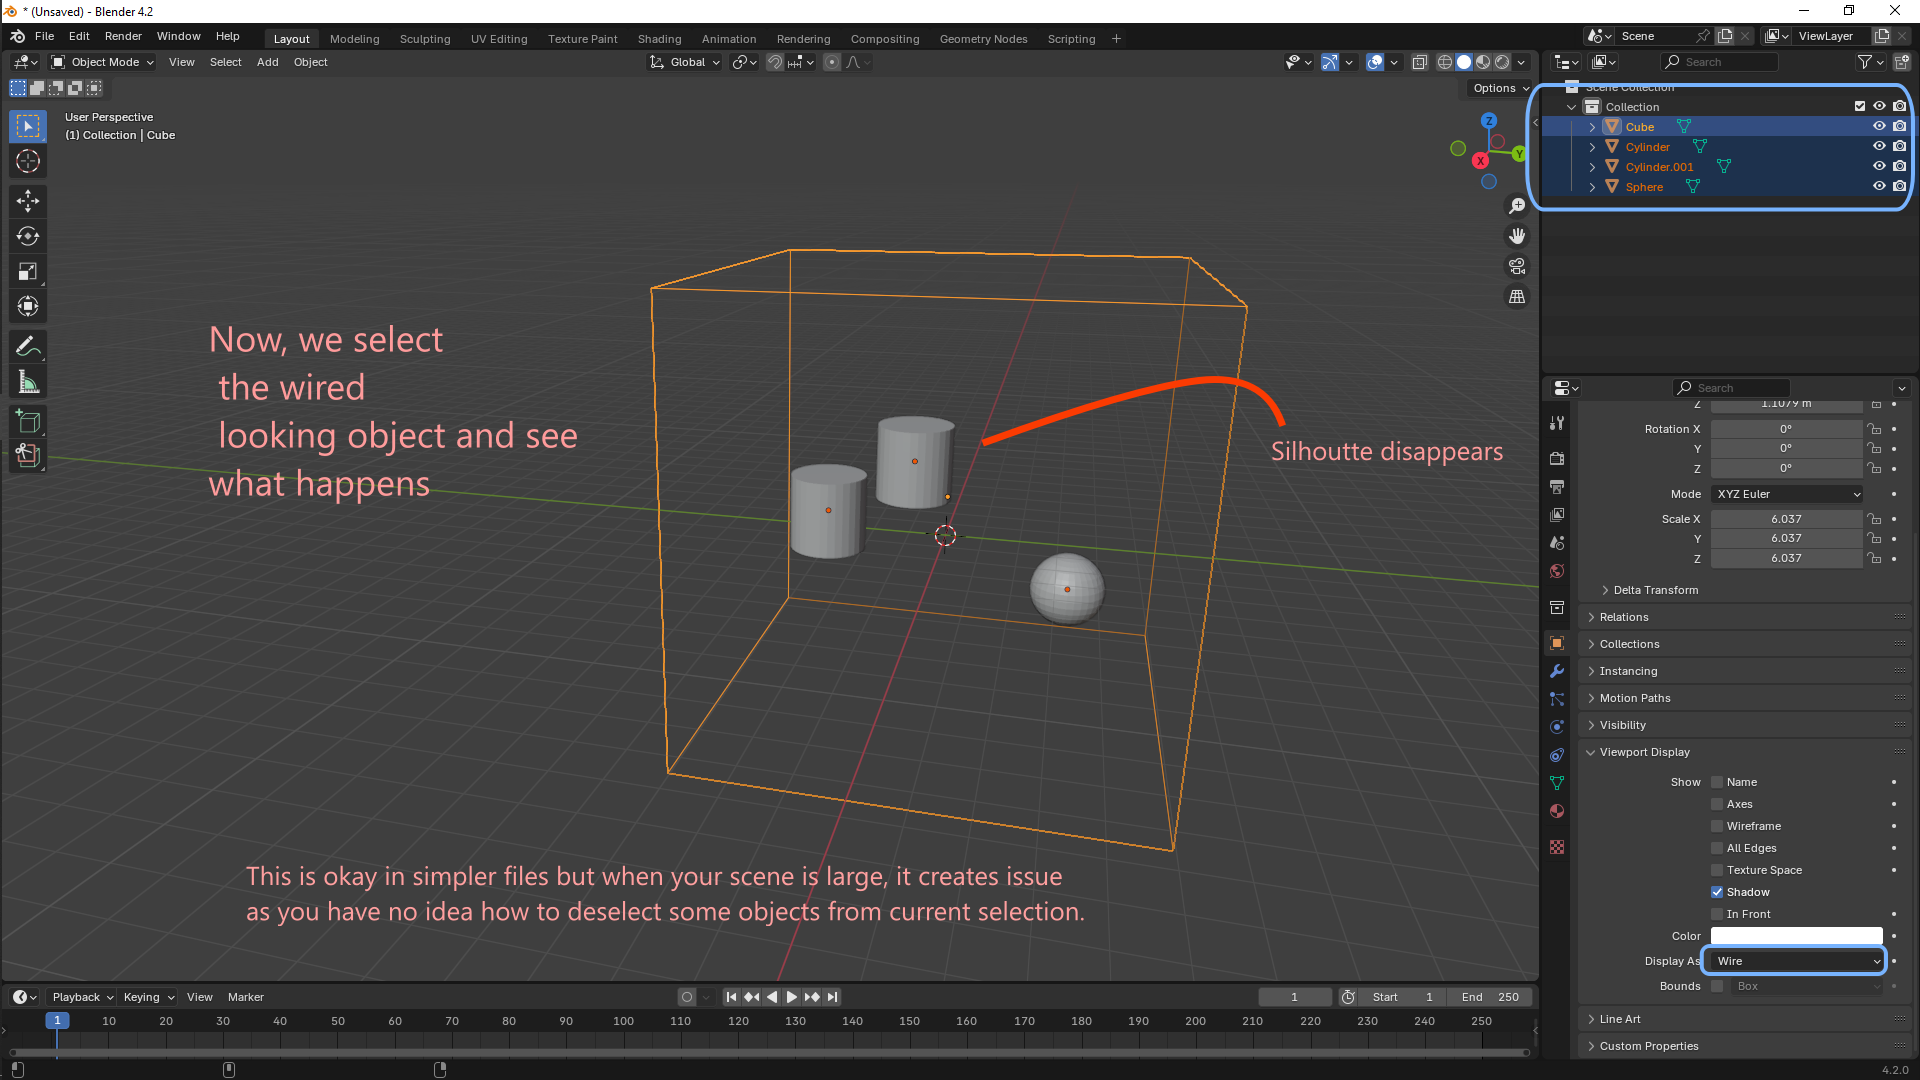Image resolution: width=1920 pixels, height=1080 pixels.
Task: Select the Move tool
Action: [x=28, y=201]
